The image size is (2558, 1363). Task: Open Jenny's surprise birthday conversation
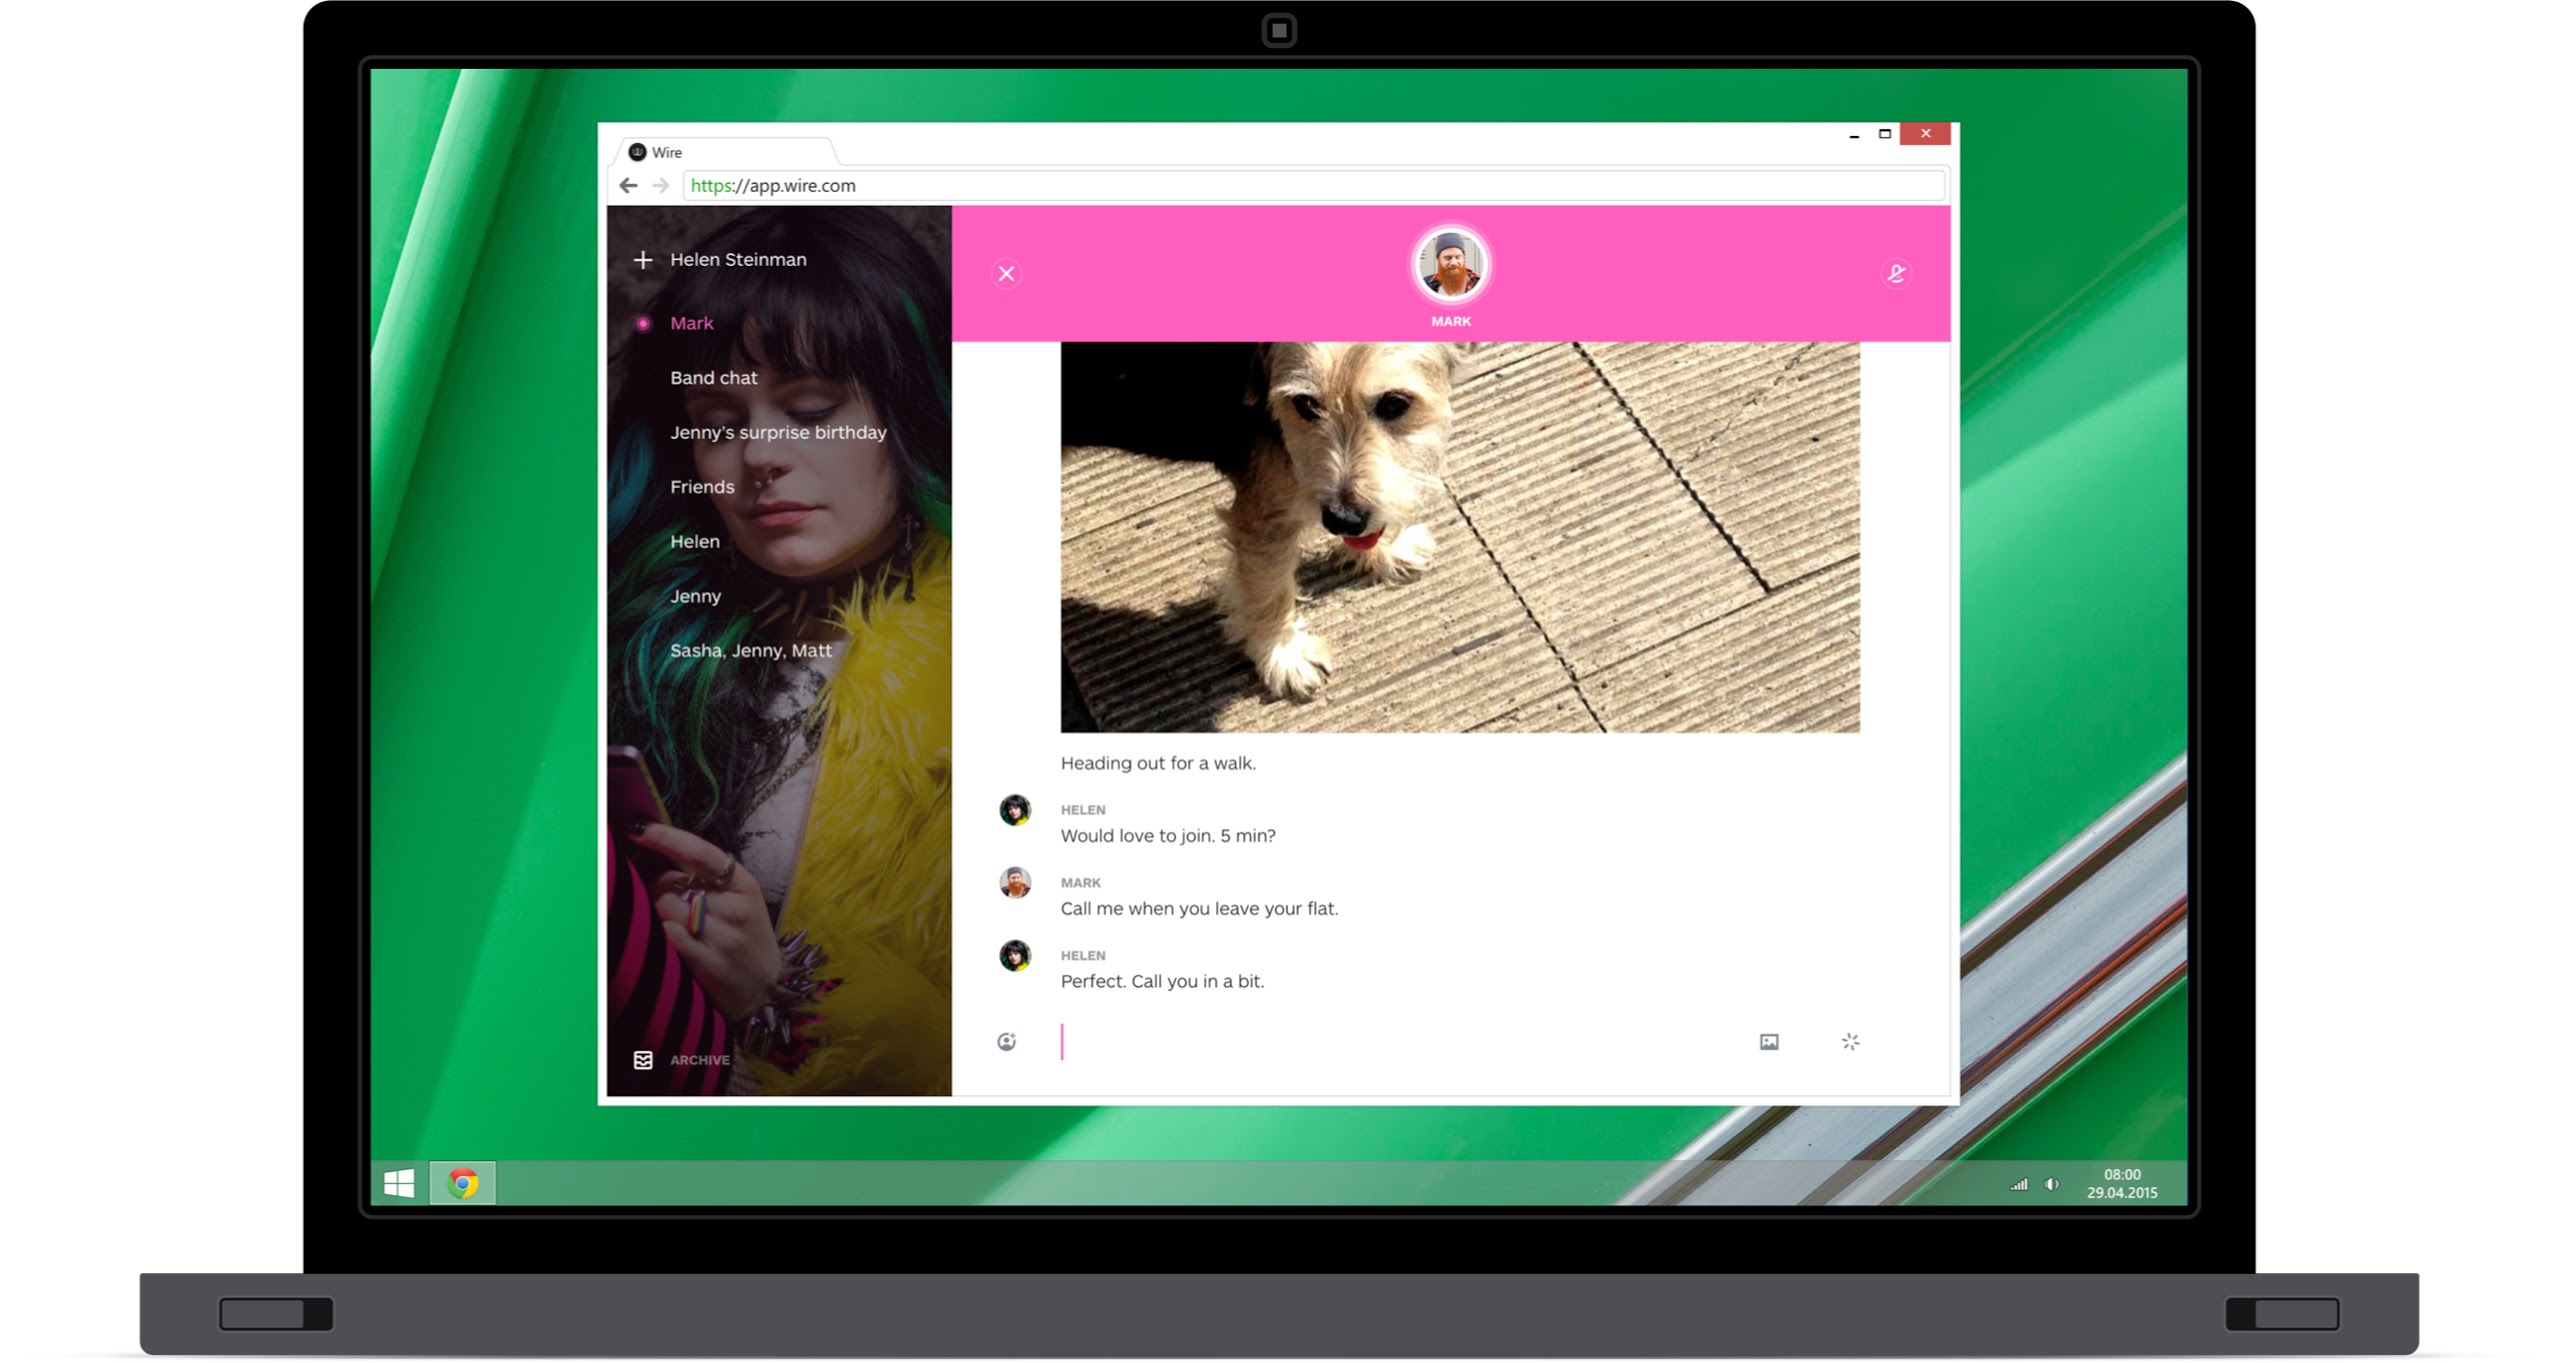coord(777,432)
